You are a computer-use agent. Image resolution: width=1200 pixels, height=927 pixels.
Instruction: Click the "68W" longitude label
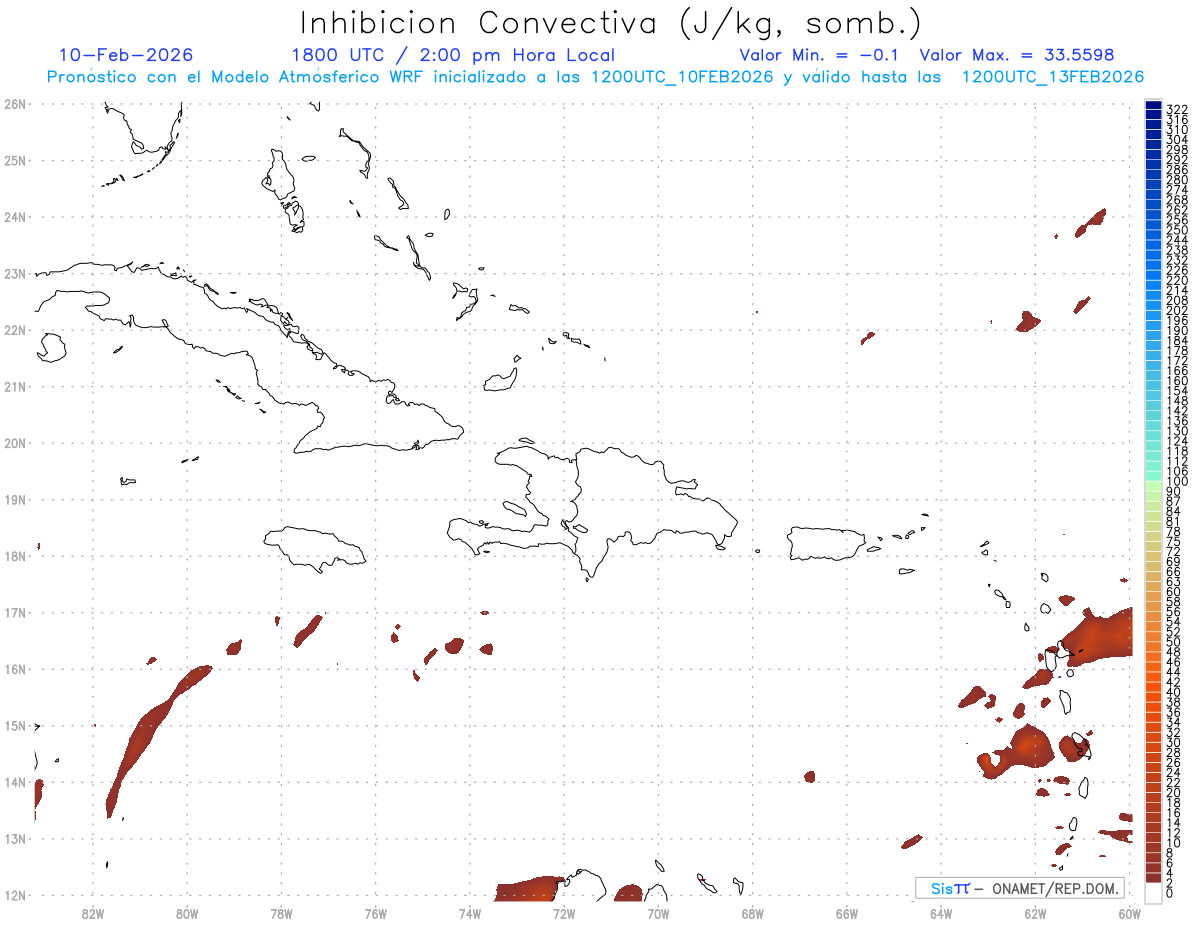[752, 912]
